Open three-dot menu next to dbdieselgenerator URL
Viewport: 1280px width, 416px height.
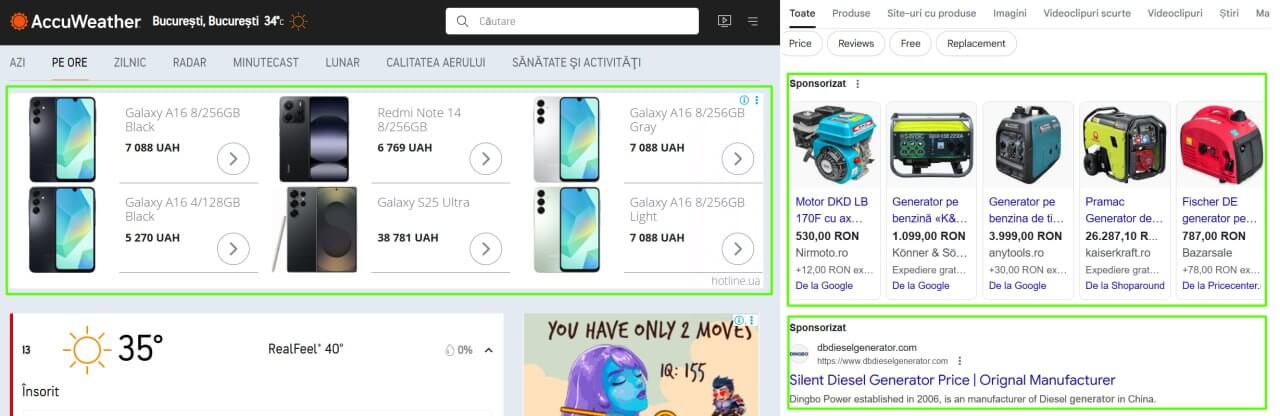pos(959,361)
